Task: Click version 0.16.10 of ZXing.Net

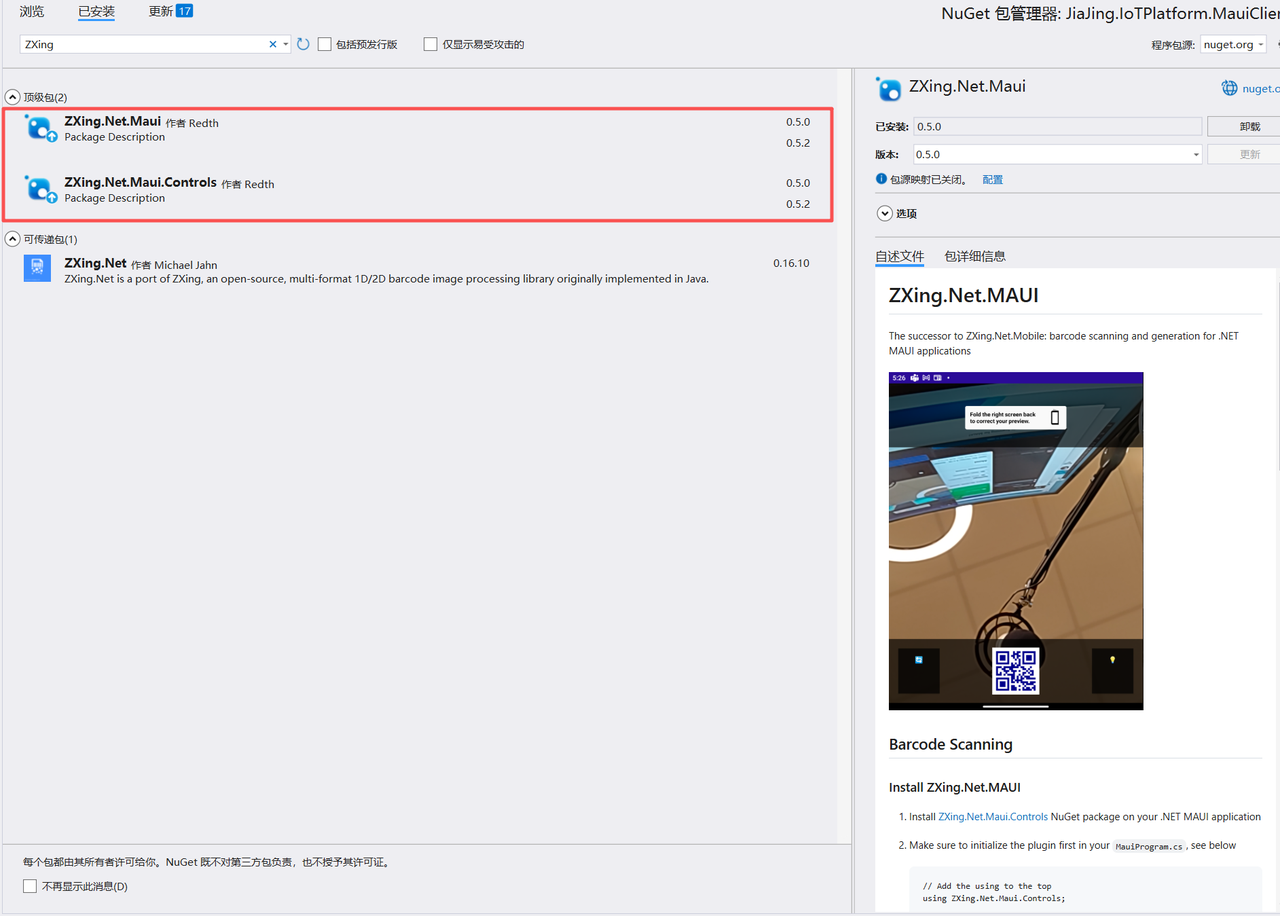Action: 791,263
